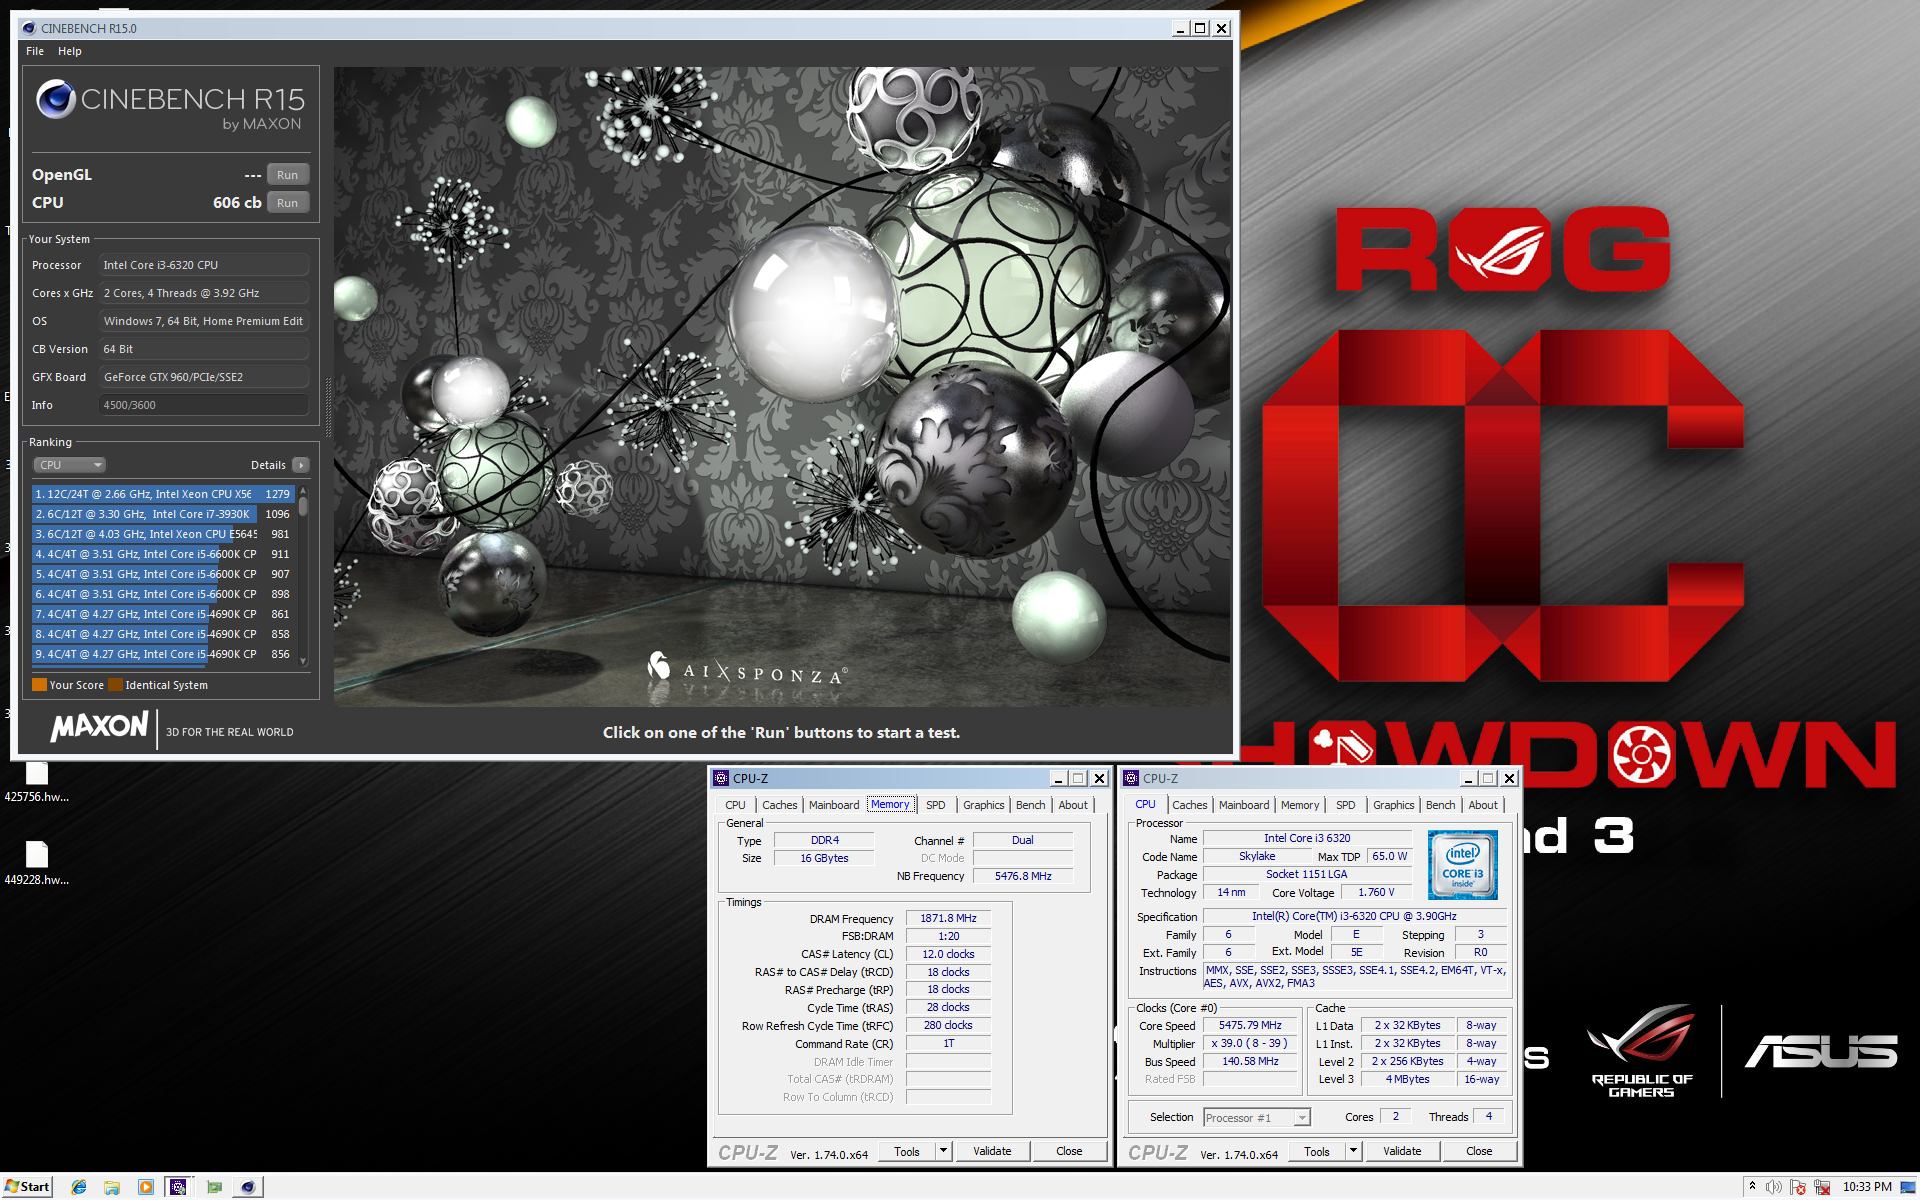Open the File menu in Cinebench

(x=35, y=51)
